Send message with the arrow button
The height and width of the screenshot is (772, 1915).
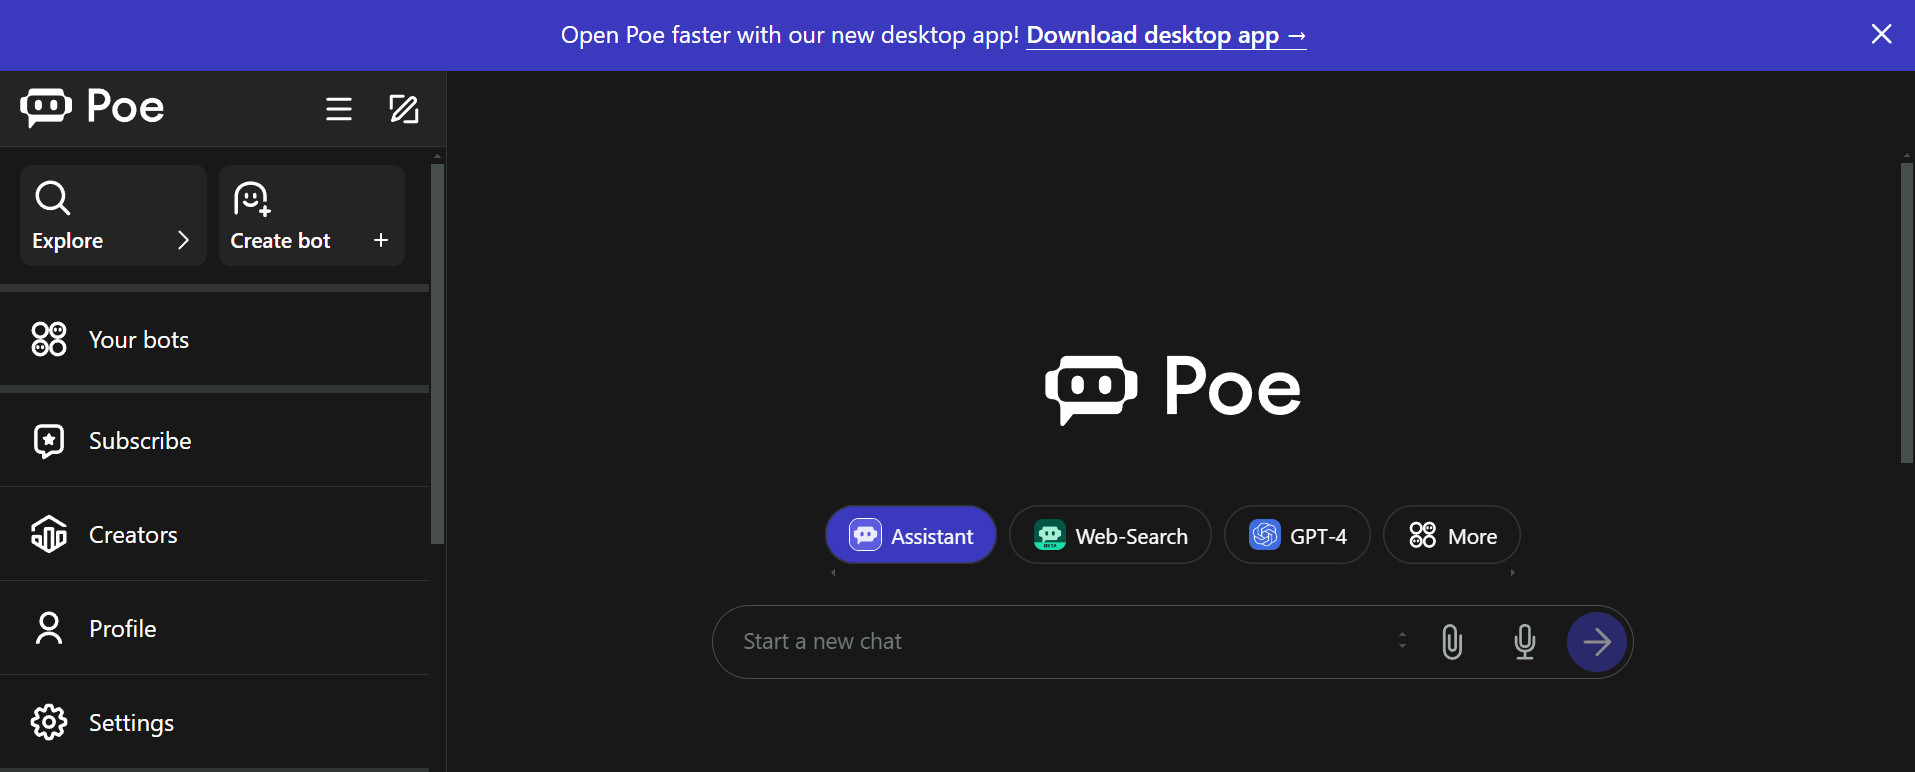1597,642
